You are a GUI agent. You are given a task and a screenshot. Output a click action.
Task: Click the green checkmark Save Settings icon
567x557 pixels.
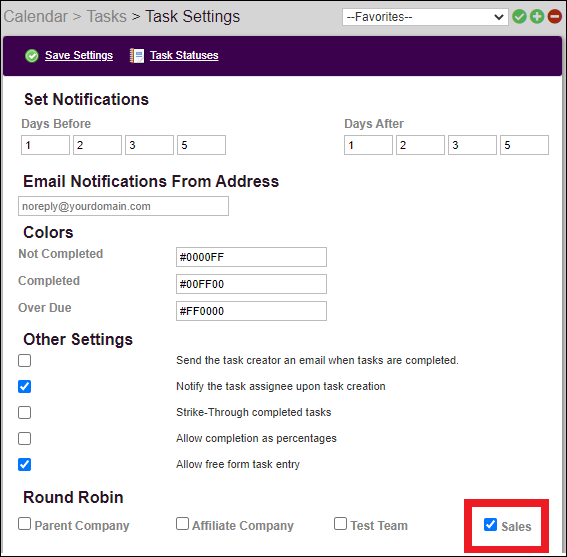(32, 56)
